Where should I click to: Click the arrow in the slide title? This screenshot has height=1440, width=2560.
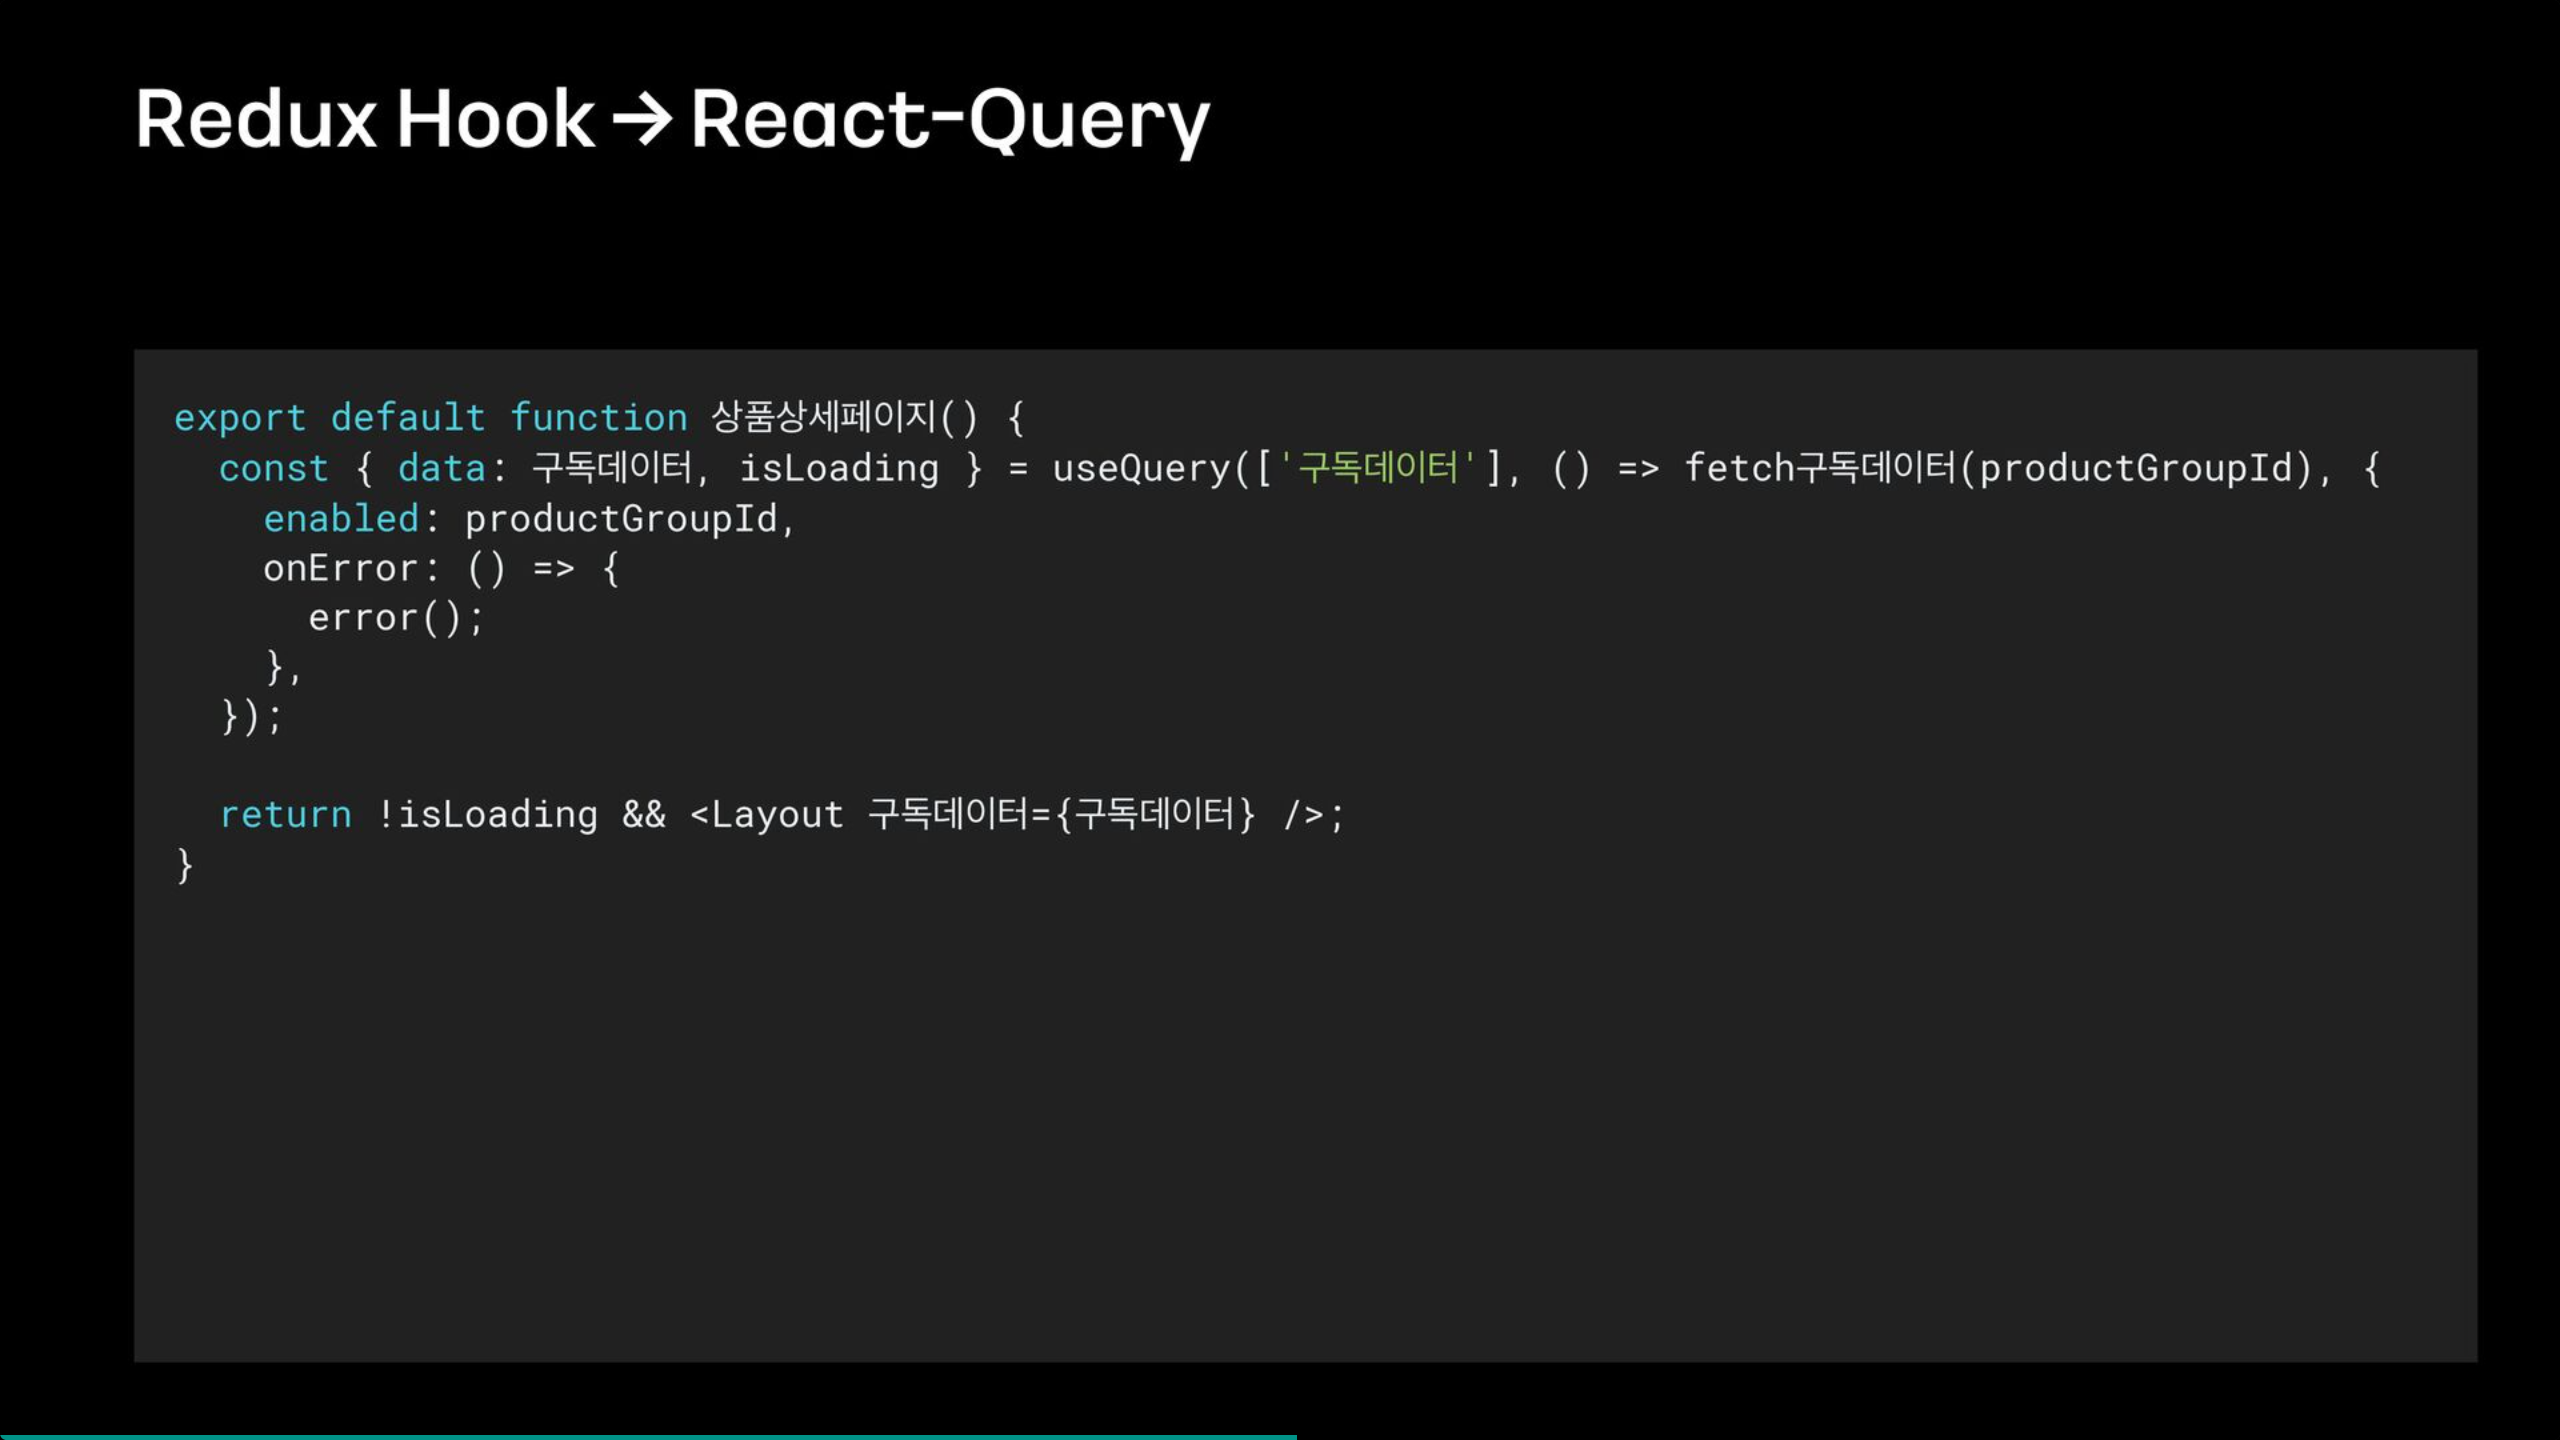pos(642,120)
